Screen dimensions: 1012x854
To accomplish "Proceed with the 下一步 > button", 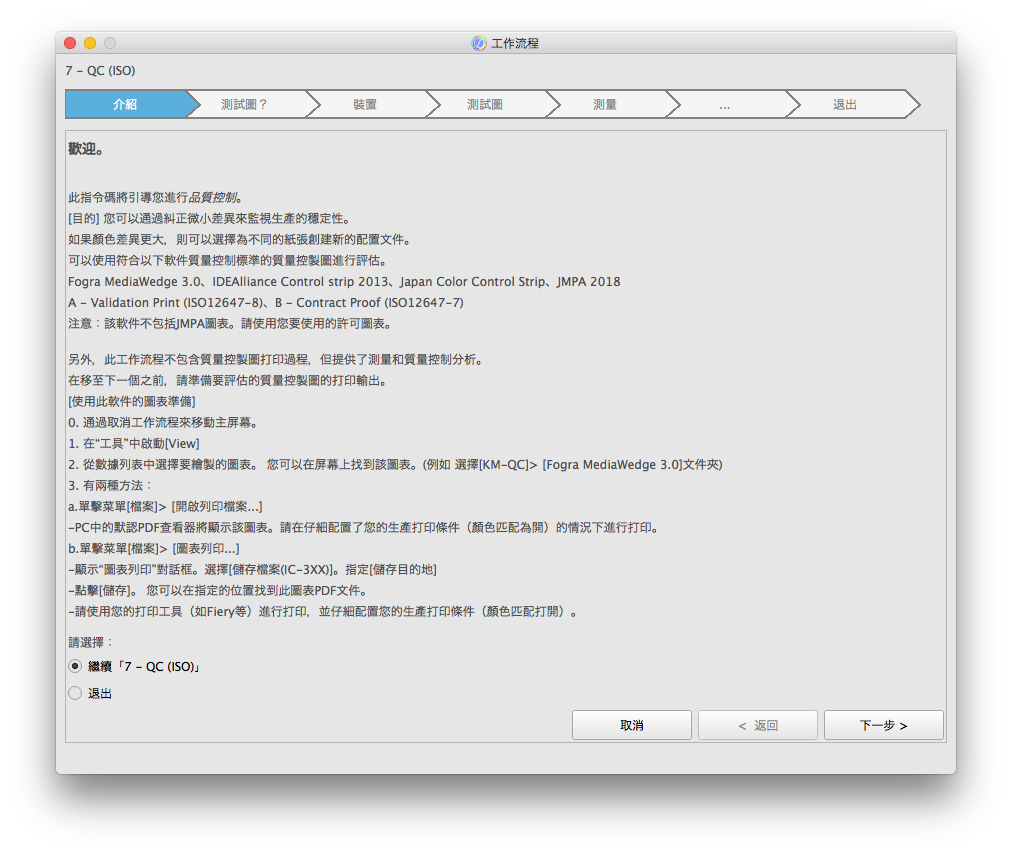I will coord(884,726).
